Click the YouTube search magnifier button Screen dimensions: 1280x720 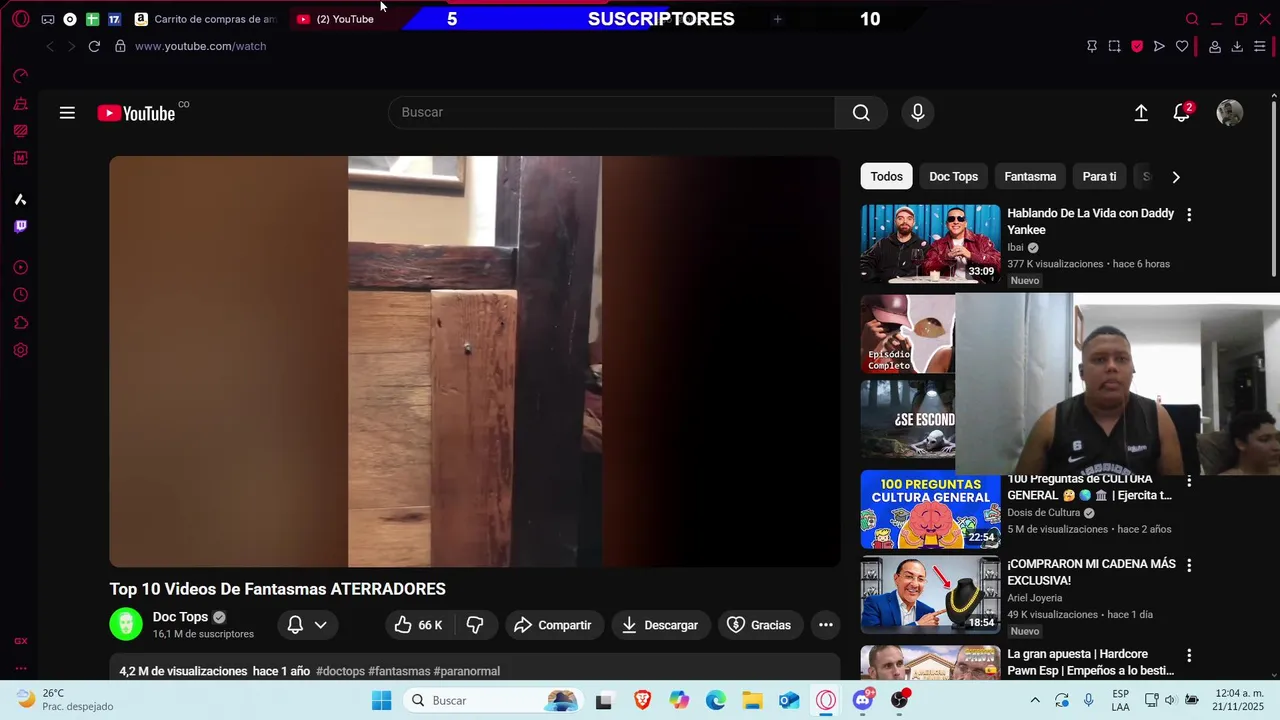861,112
